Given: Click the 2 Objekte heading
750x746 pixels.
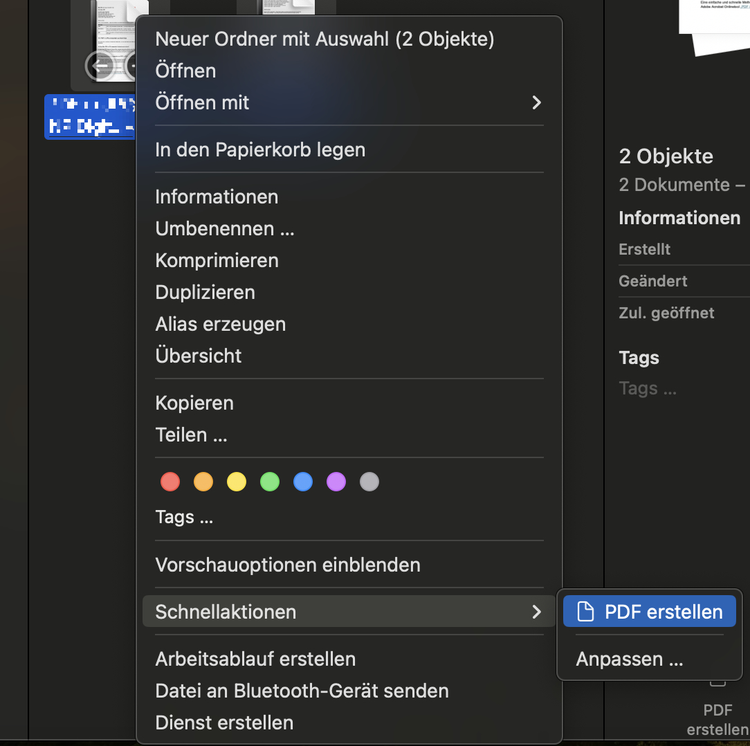Looking at the screenshot, I should coord(666,156).
